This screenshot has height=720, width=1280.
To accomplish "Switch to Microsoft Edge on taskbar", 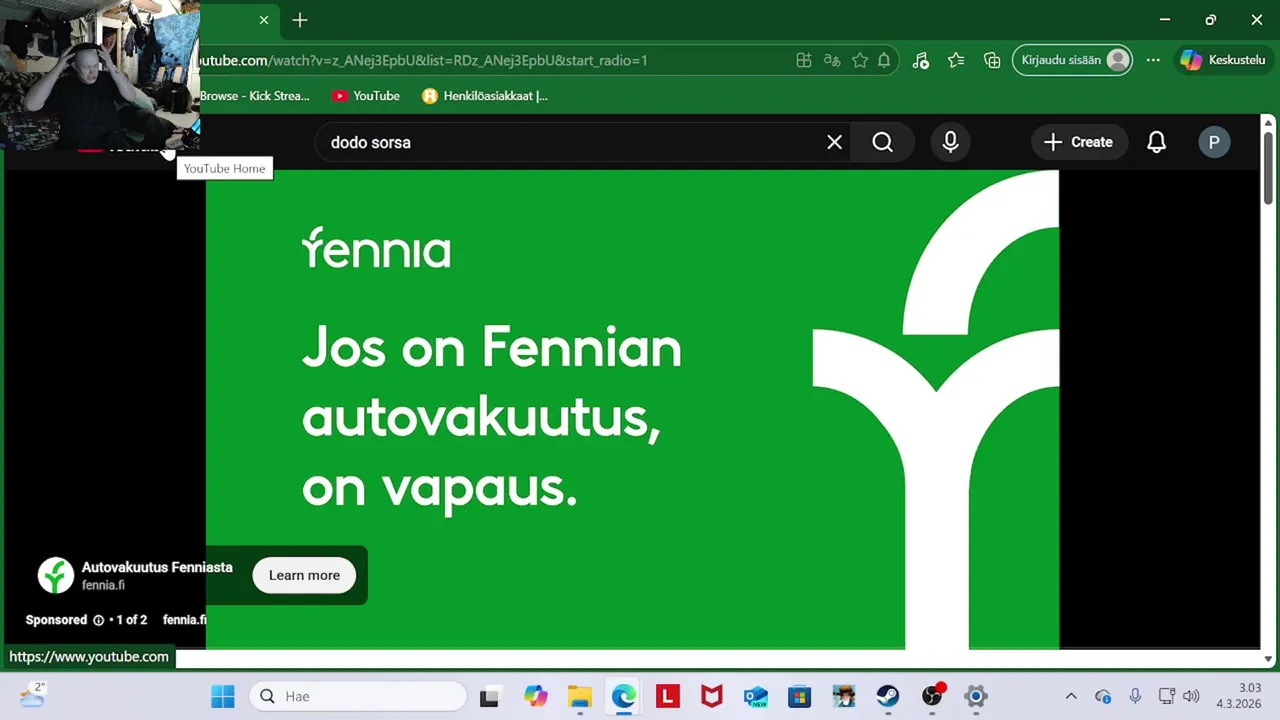I will (624, 696).
